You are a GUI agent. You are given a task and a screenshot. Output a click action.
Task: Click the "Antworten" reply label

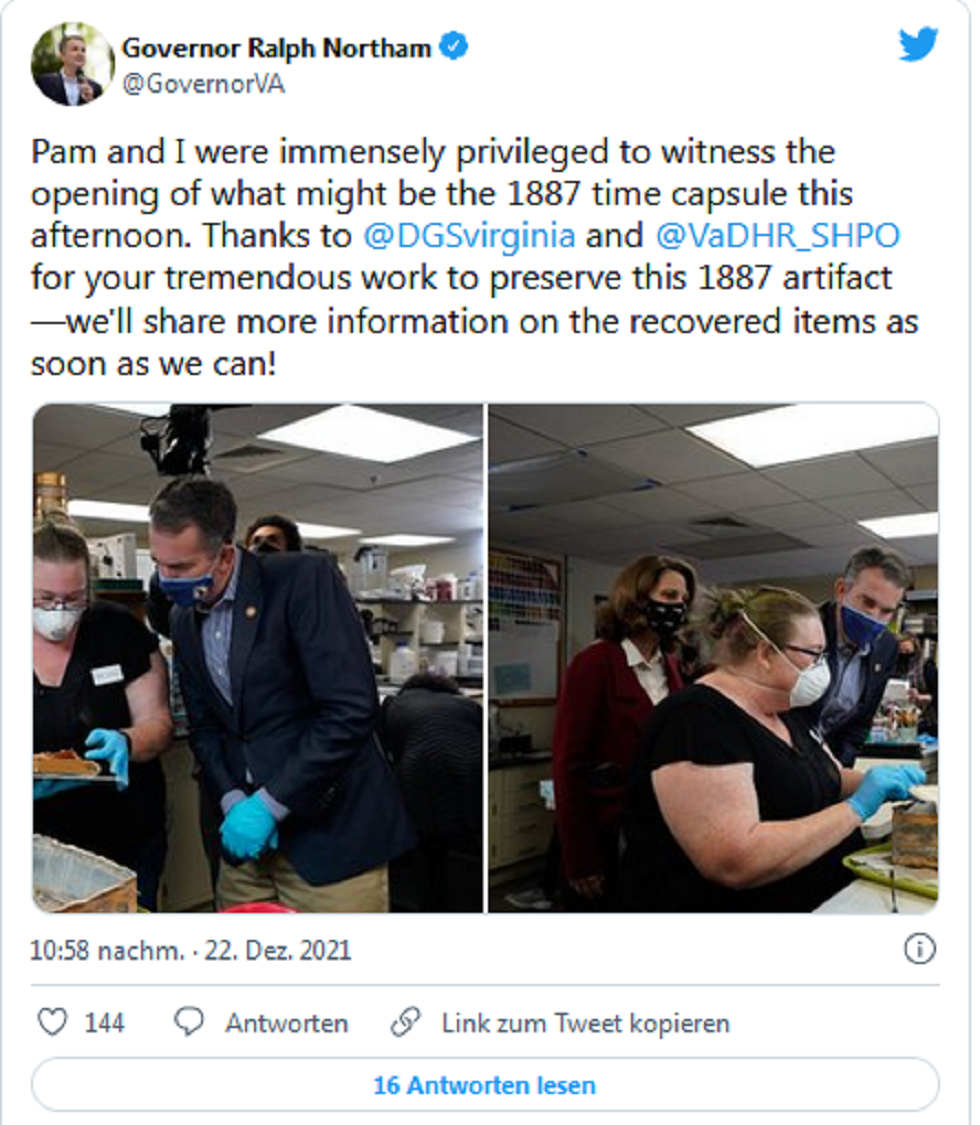pyautogui.click(x=286, y=1023)
